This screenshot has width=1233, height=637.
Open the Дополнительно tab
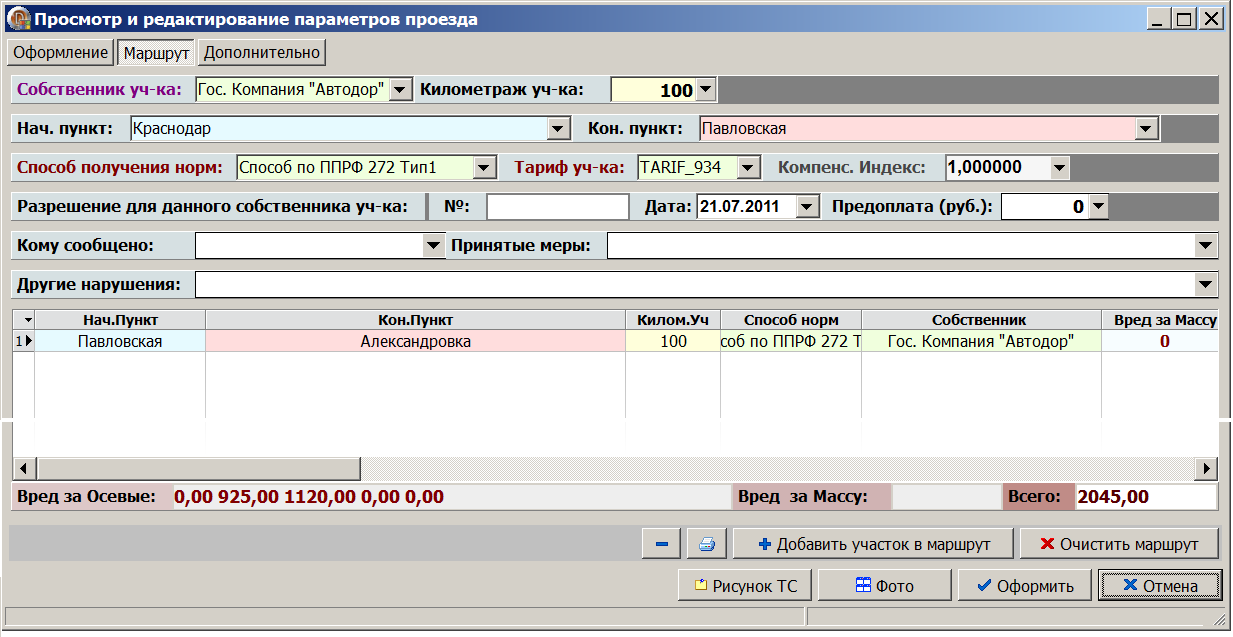pos(262,52)
